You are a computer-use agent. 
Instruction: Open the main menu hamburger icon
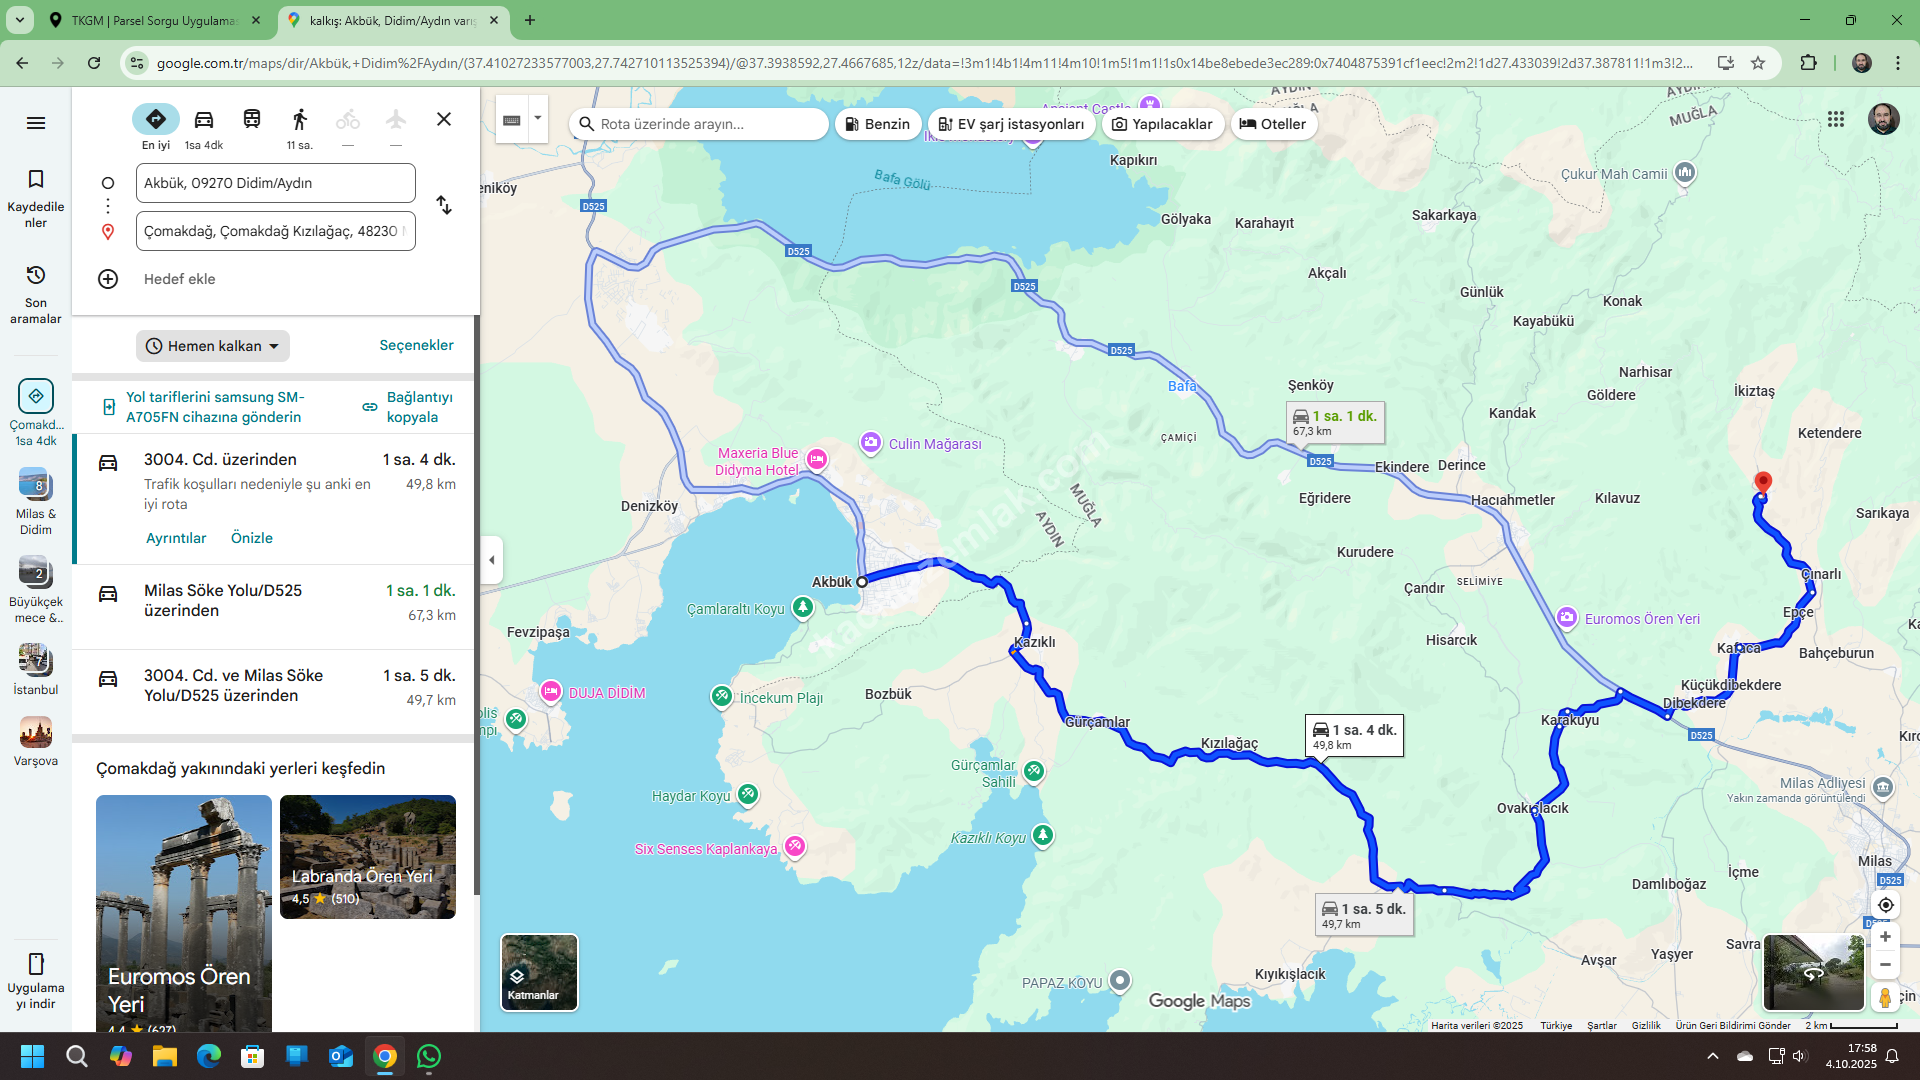tap(36, 123)
